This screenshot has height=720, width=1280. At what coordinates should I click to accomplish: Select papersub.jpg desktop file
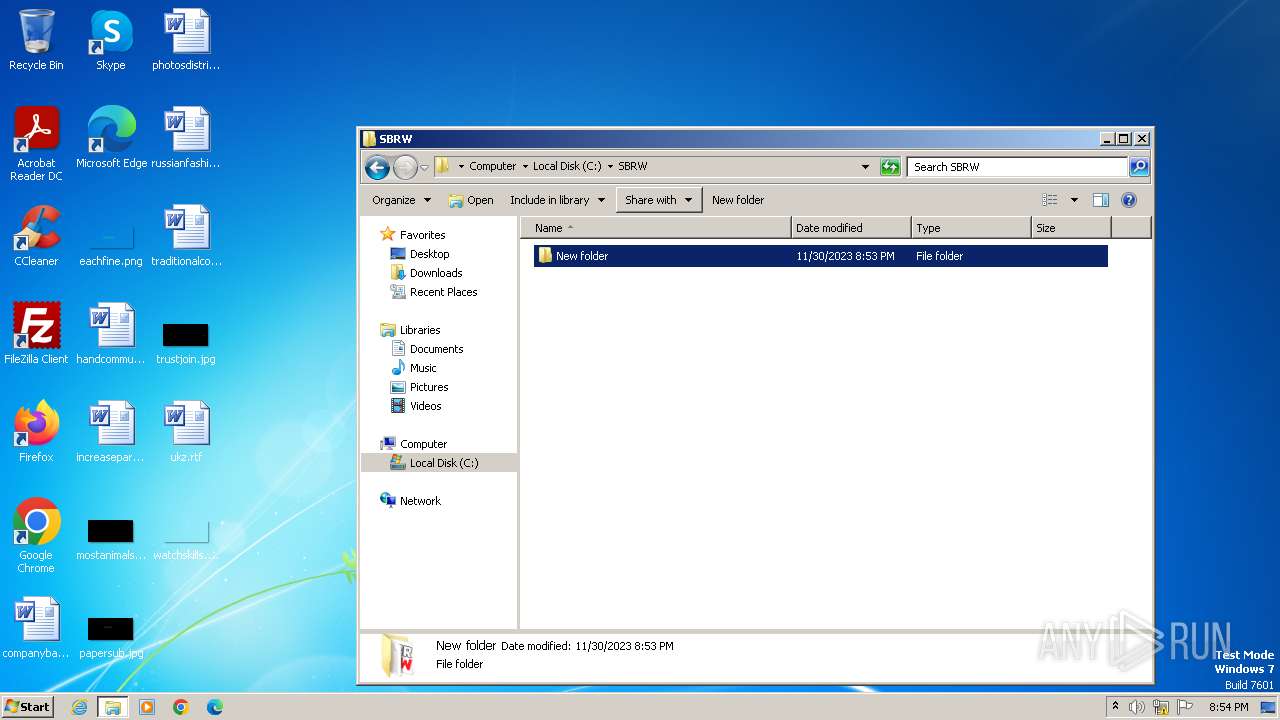[111, 636]
